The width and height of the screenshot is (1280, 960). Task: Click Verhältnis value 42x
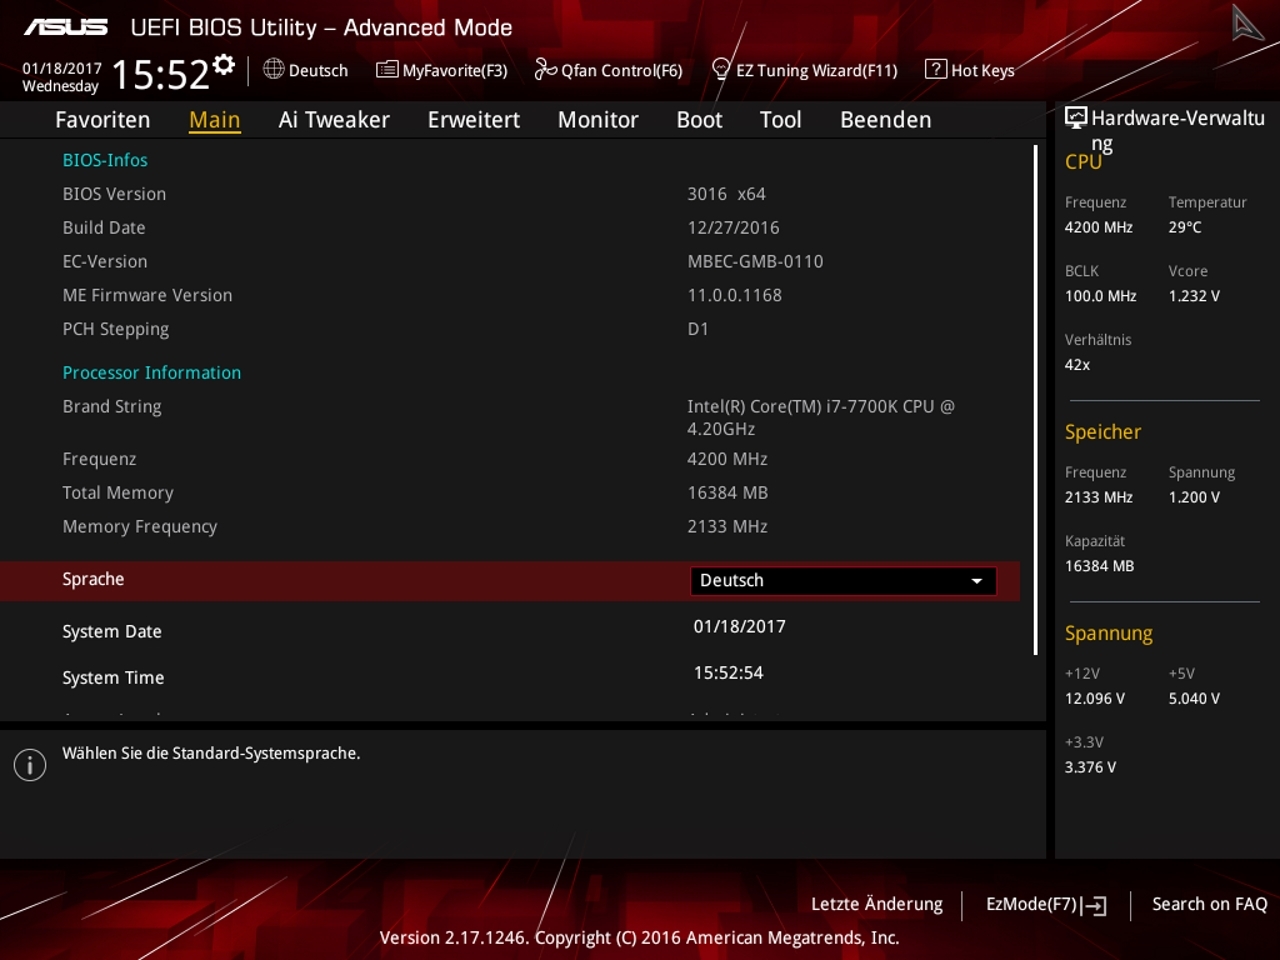tap(1077, 365)
